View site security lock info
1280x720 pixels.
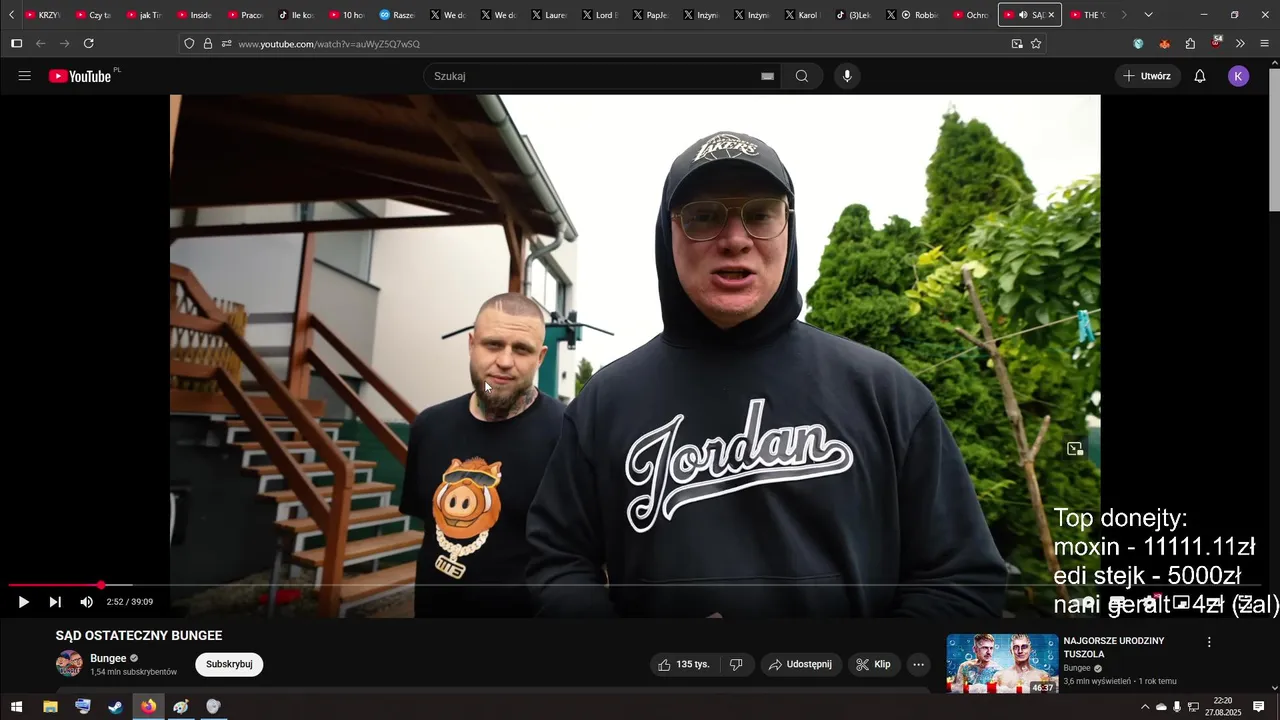208,44
